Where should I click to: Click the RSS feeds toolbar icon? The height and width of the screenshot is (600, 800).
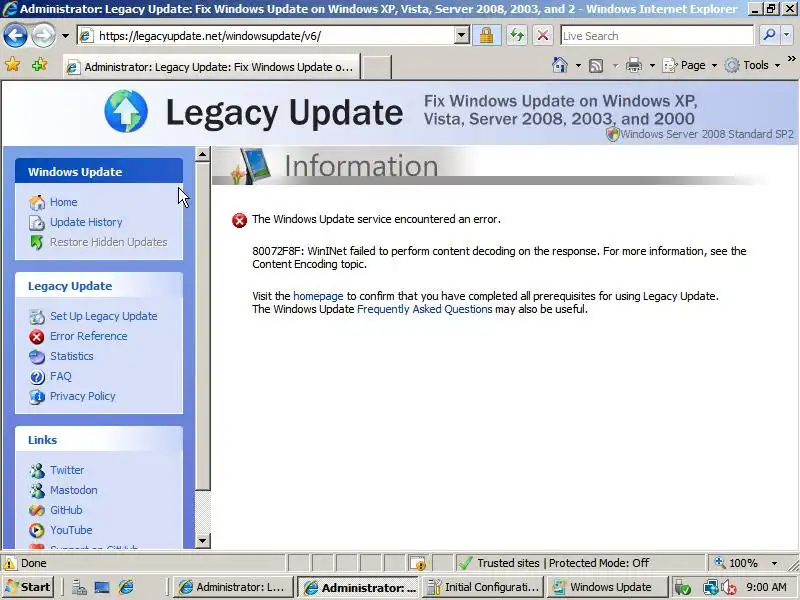595,65
